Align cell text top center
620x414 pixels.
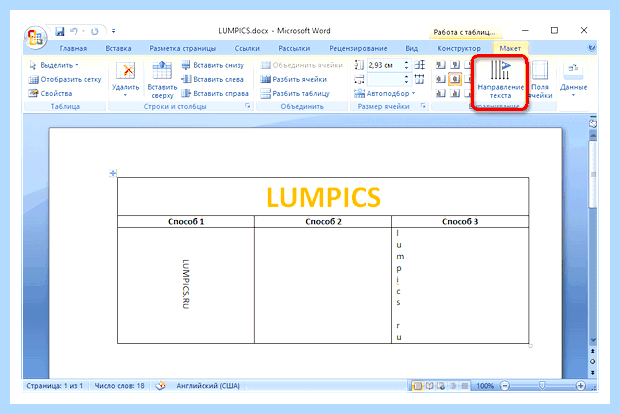[x=455, y=65]
